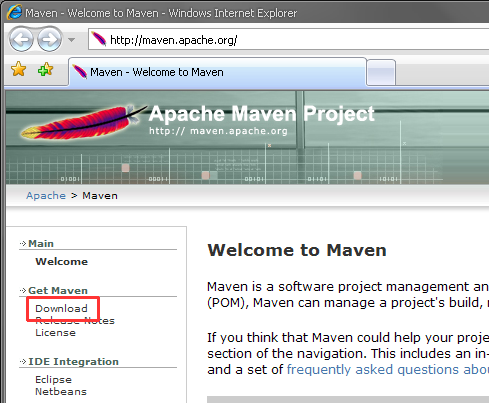Focus the address bar URL field
489x403 pixels.
tap(289, 39)
